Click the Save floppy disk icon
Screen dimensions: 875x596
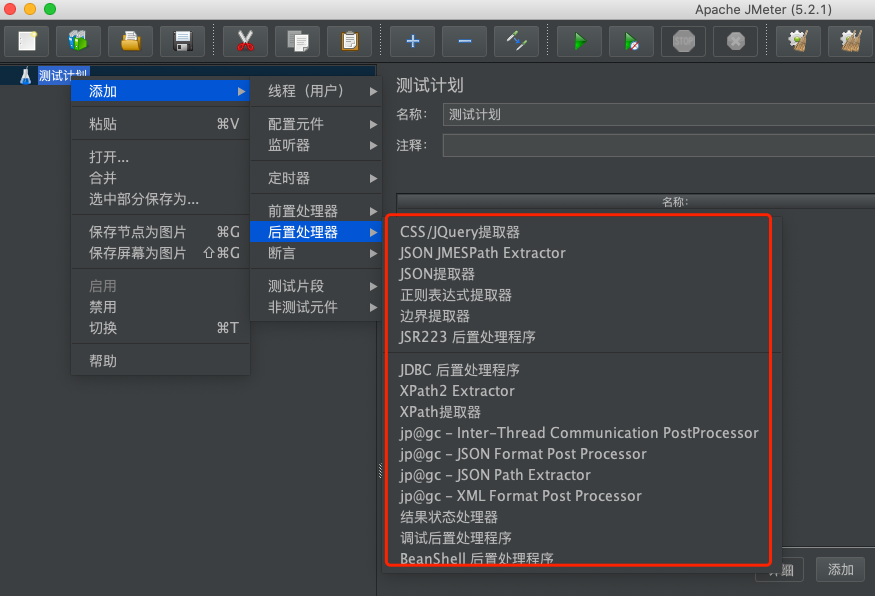182,41
